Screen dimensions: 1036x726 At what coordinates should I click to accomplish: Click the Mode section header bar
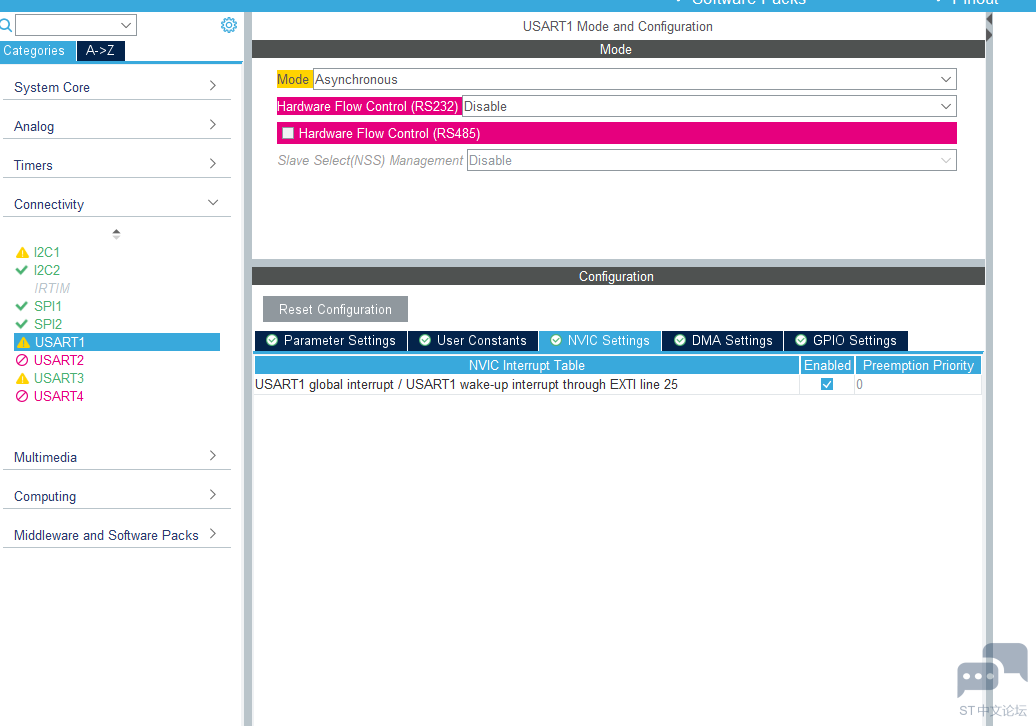click(x=618, y=50)
